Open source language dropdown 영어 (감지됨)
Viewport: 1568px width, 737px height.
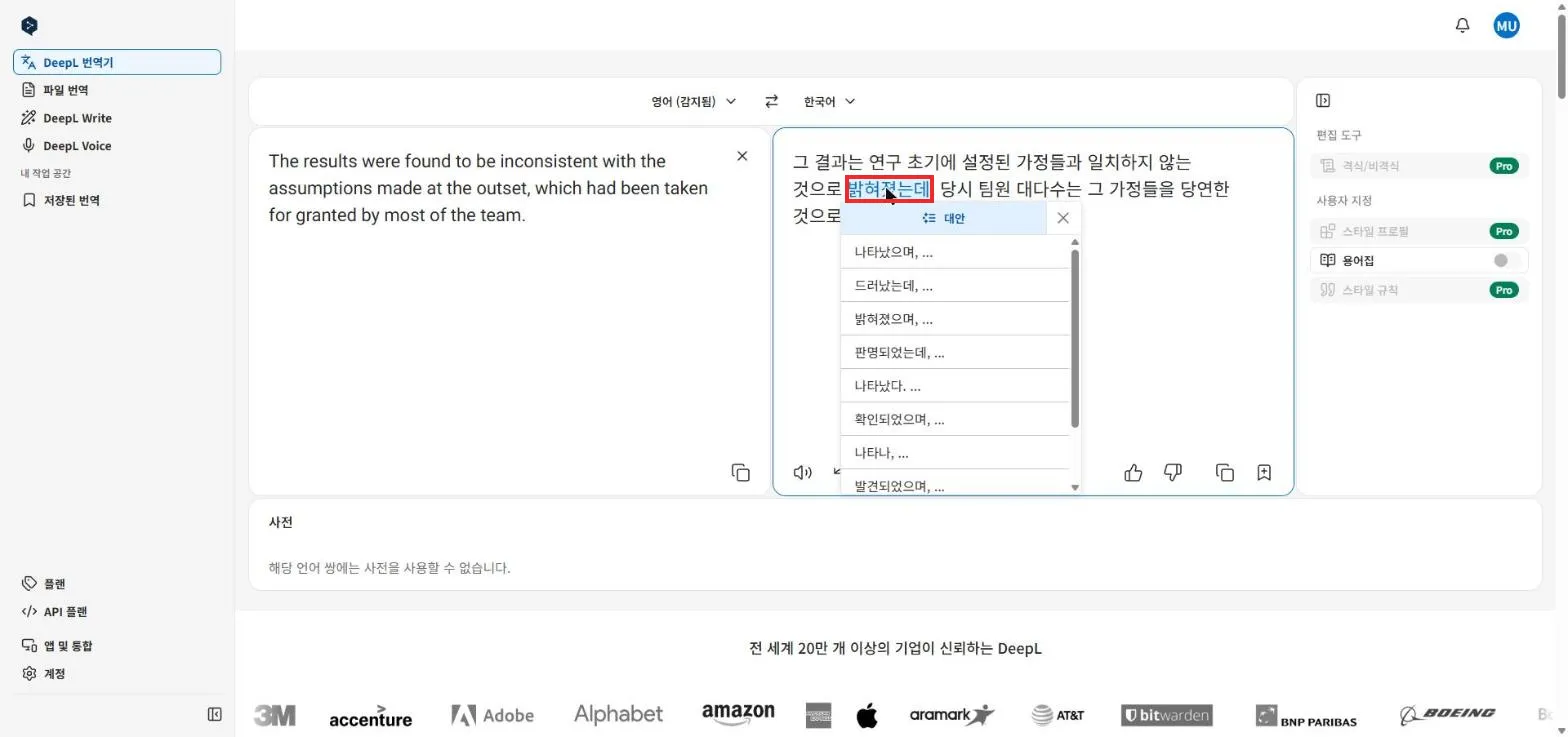point(694,101)
